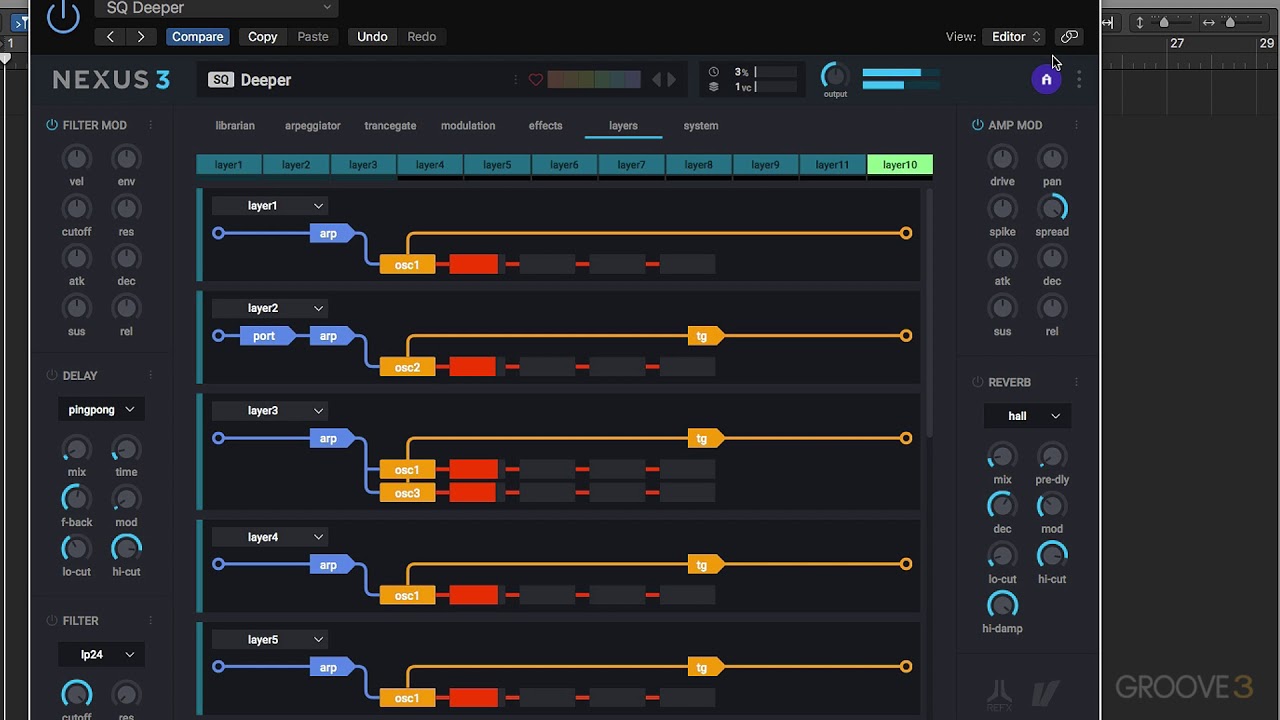Image resolution: width=1280 pixels, height=720 pixels.
Task: Open the three-dot menu beside the home button
Action: click(1079, 80)
